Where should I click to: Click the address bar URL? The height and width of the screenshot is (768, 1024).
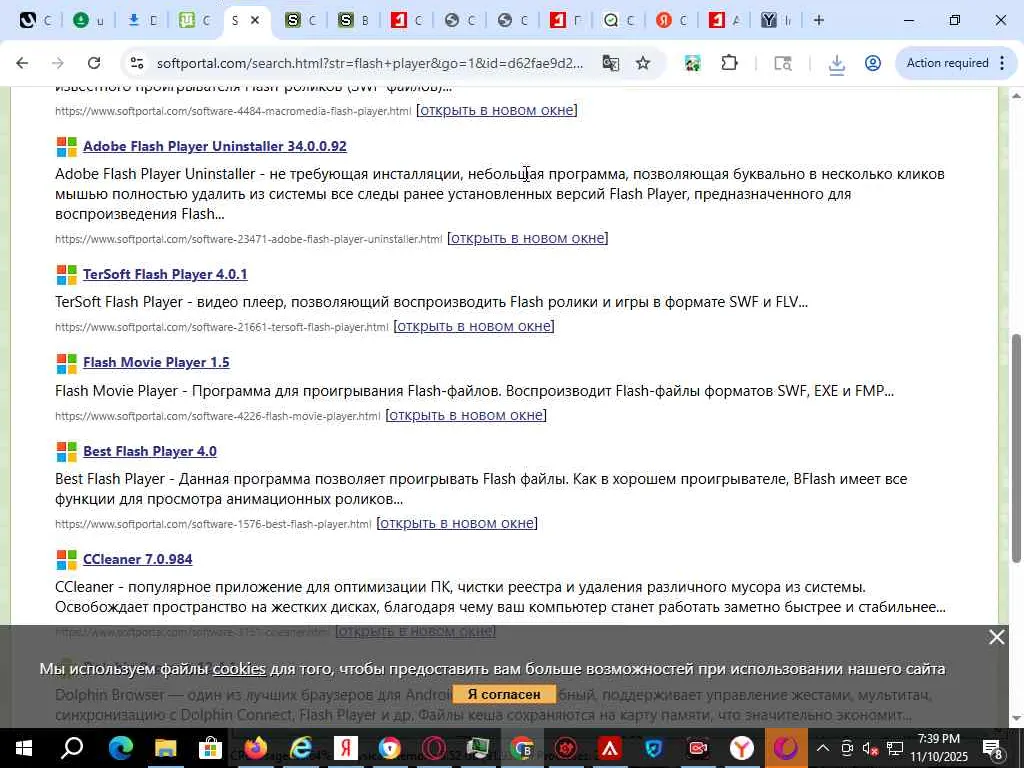370,63
